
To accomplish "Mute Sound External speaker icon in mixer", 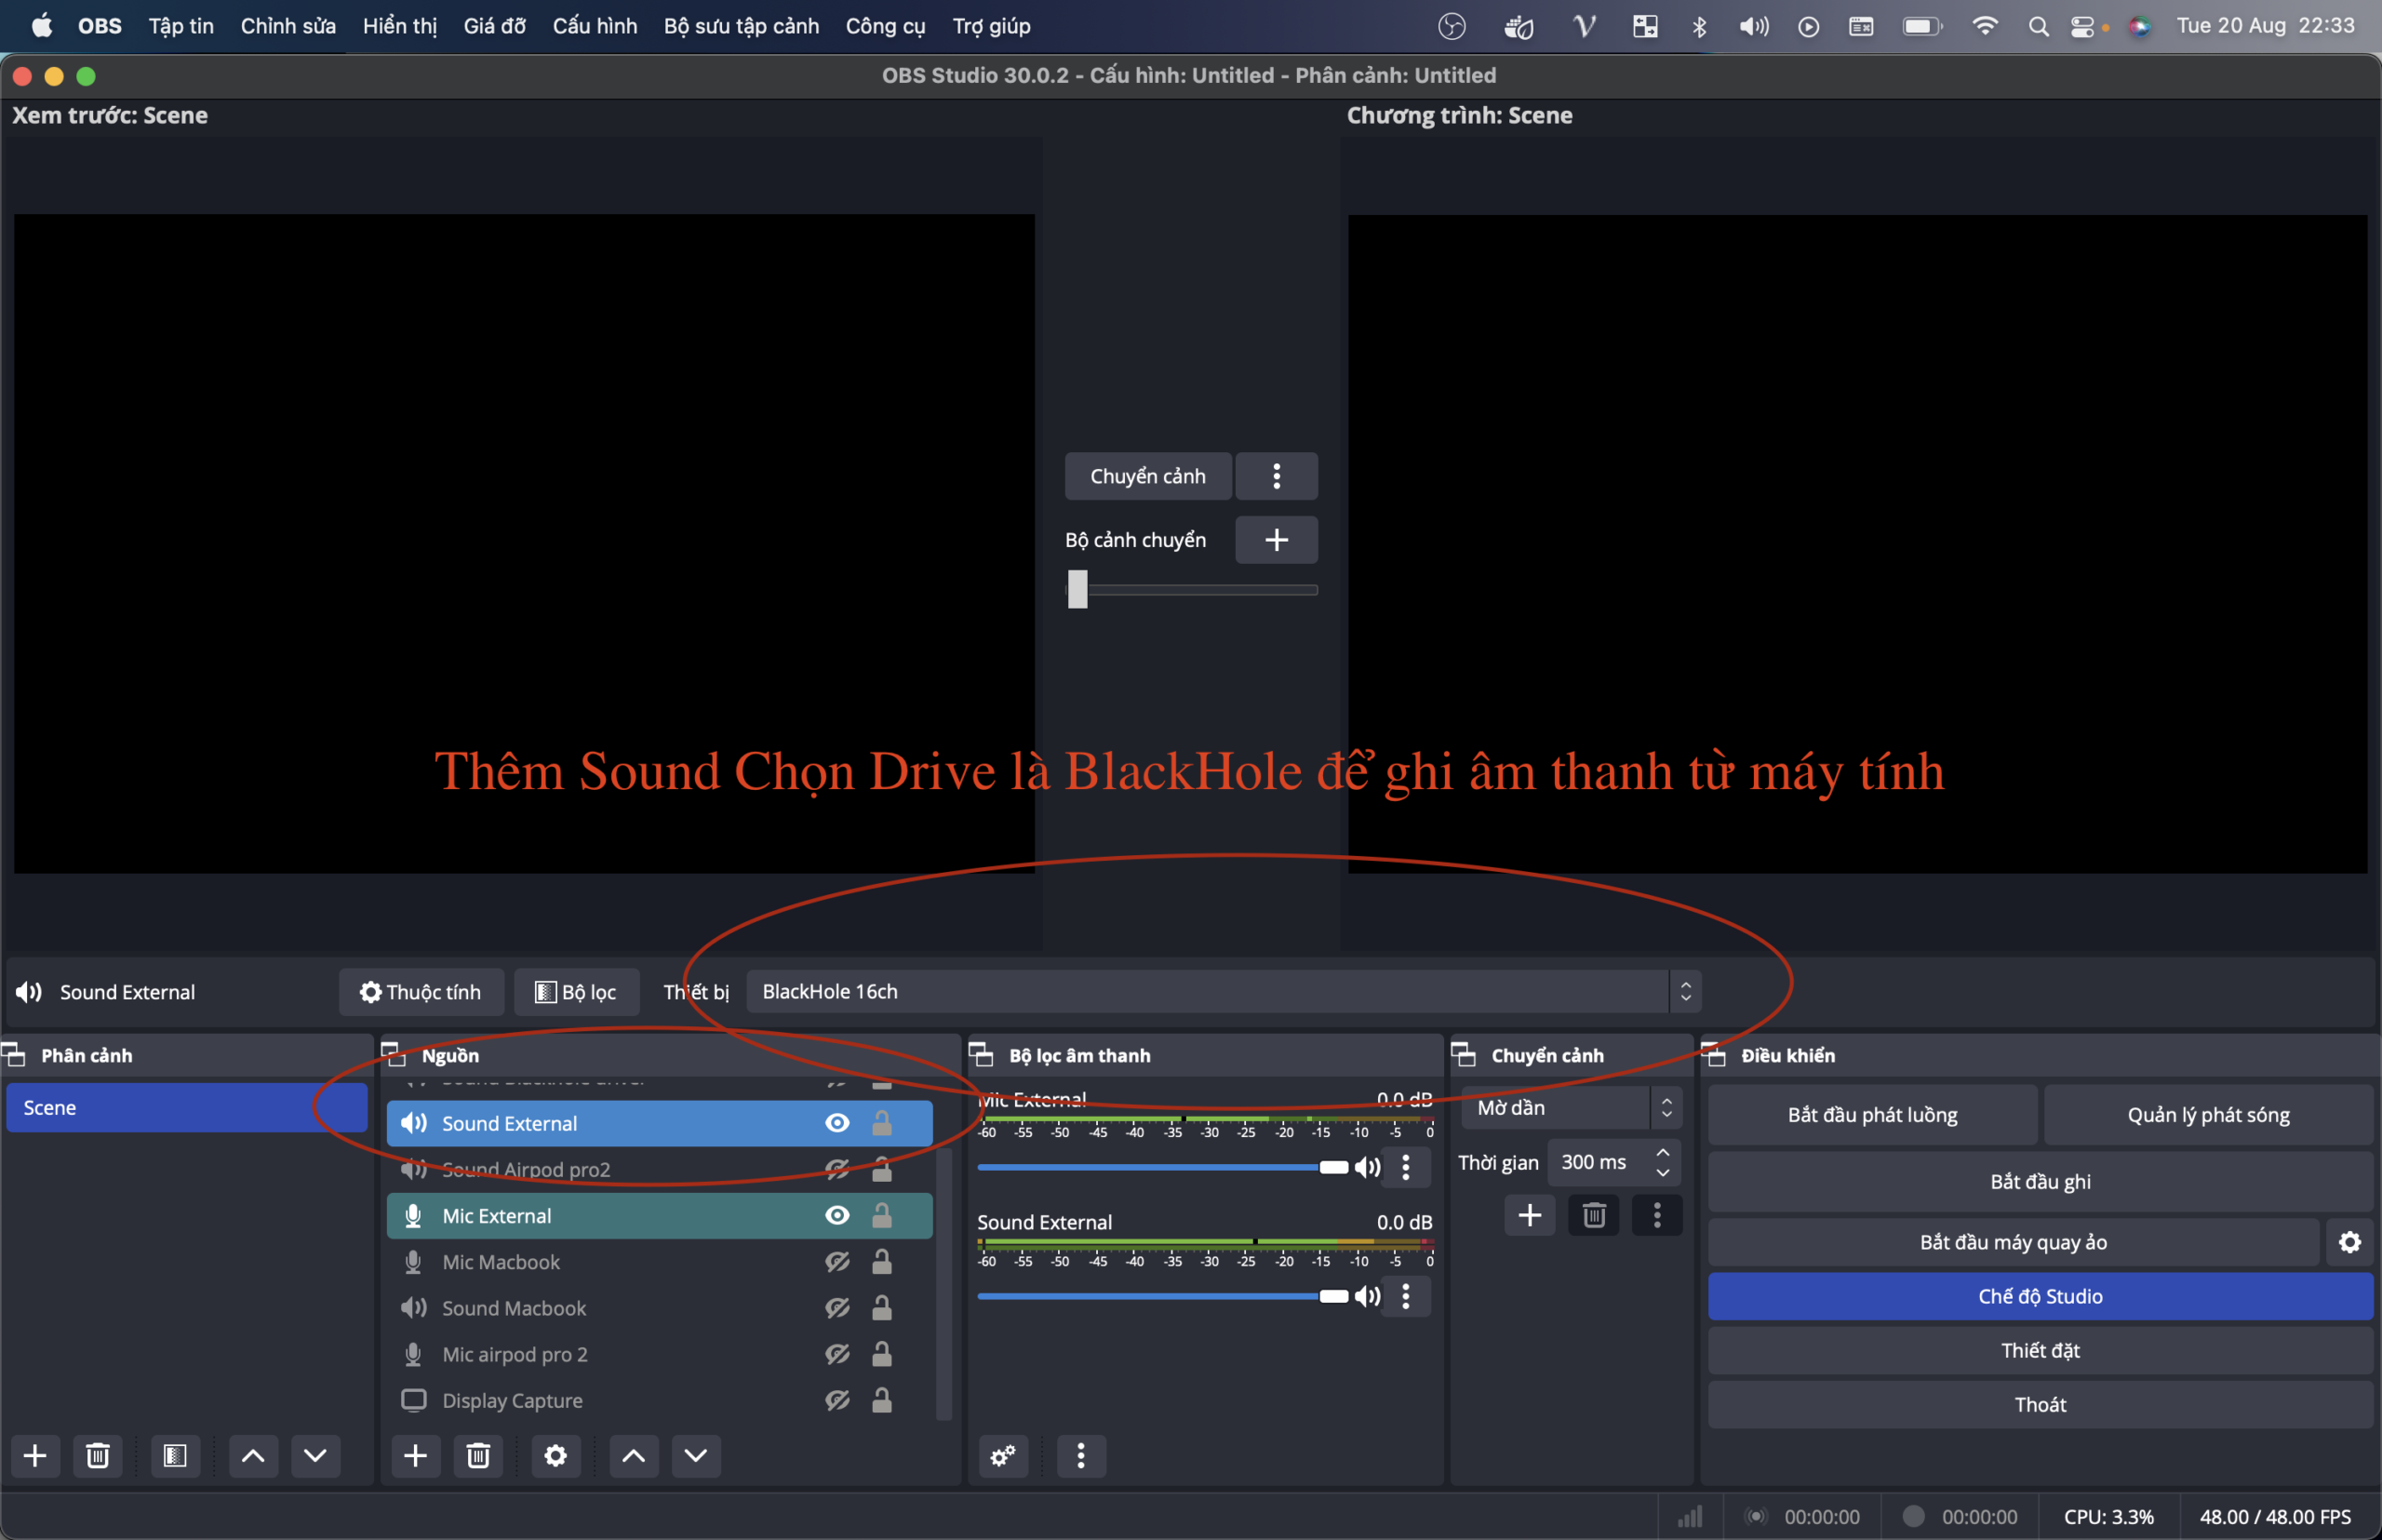I will pyautogui.click(x=1367, y=1296).
